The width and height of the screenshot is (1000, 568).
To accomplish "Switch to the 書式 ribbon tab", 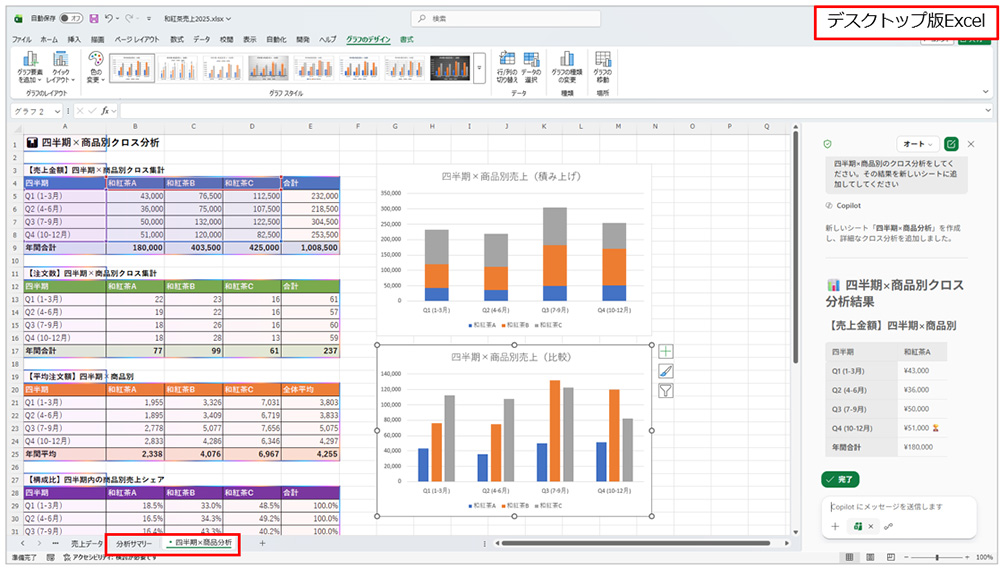I will 406,39.
